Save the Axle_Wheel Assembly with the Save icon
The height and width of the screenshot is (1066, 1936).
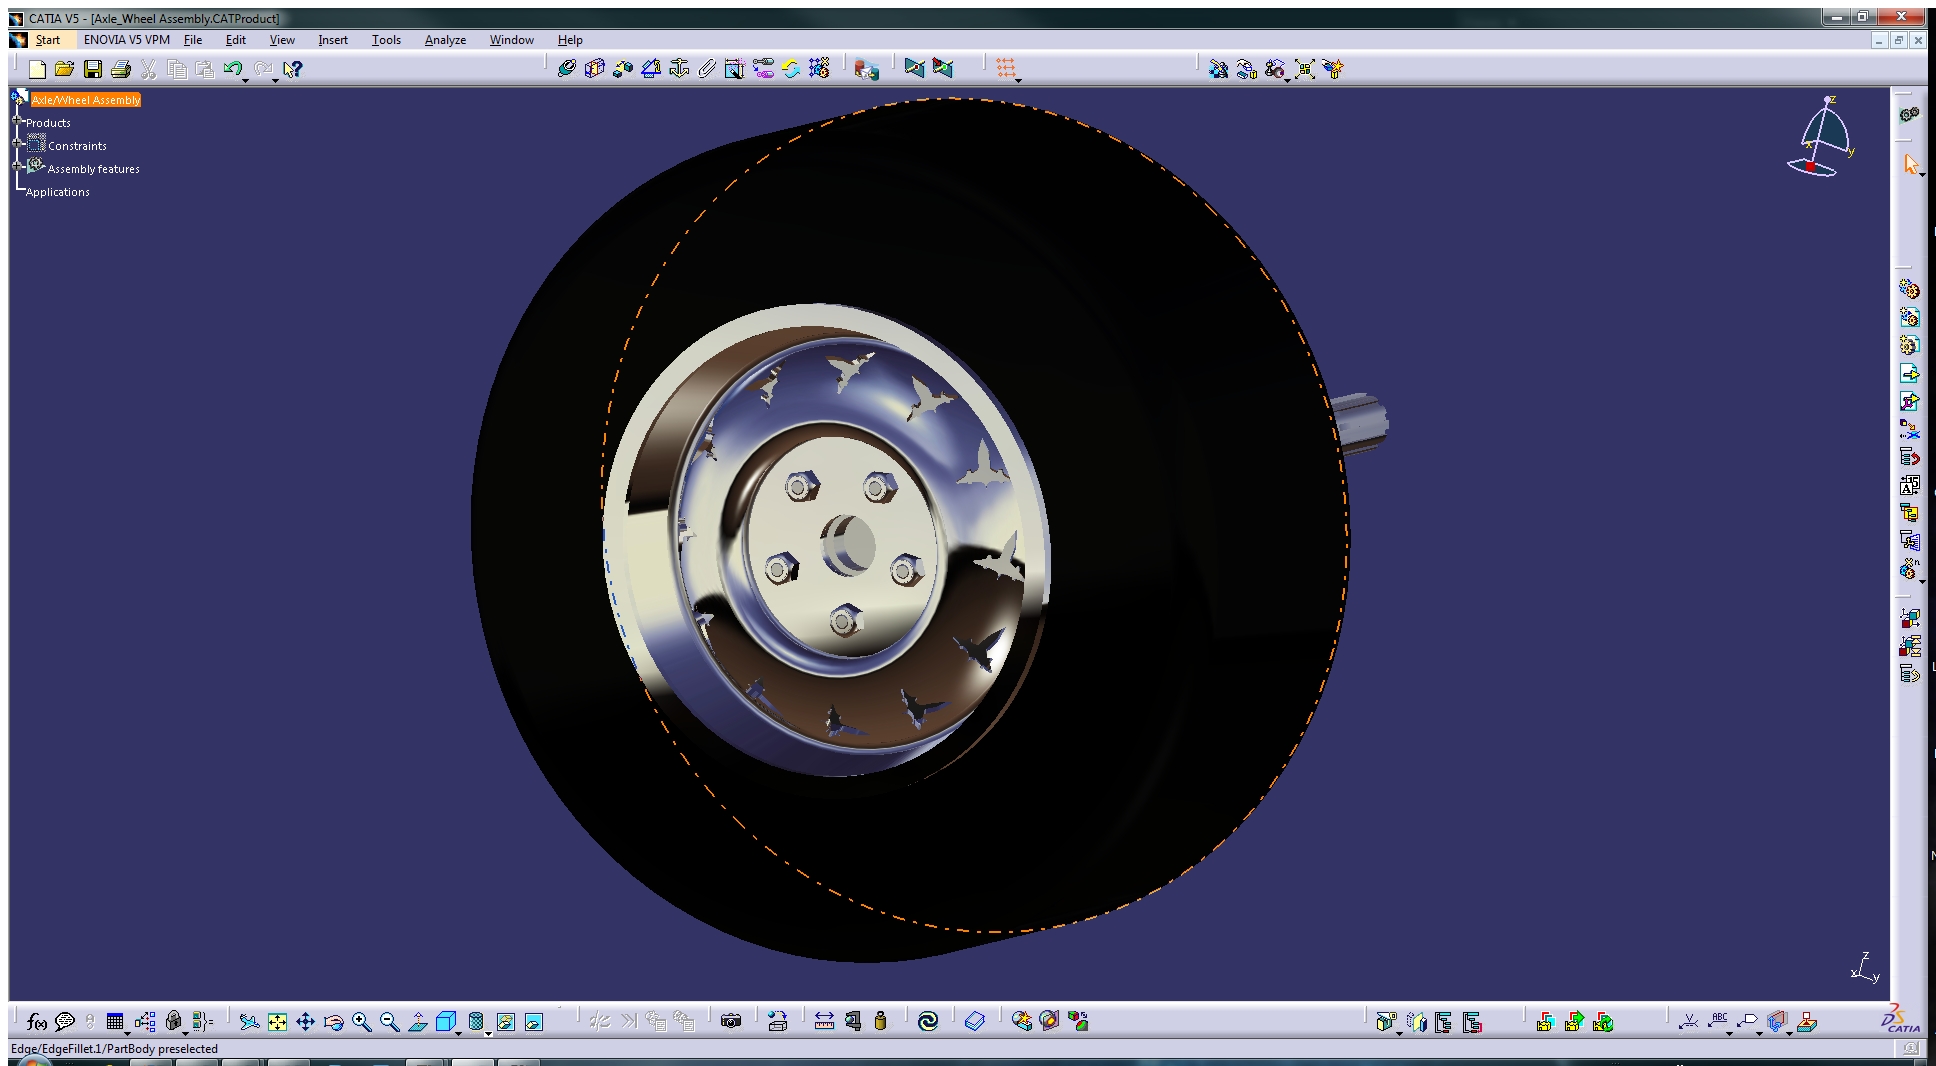pyautogui.click(x=94, y=68)
